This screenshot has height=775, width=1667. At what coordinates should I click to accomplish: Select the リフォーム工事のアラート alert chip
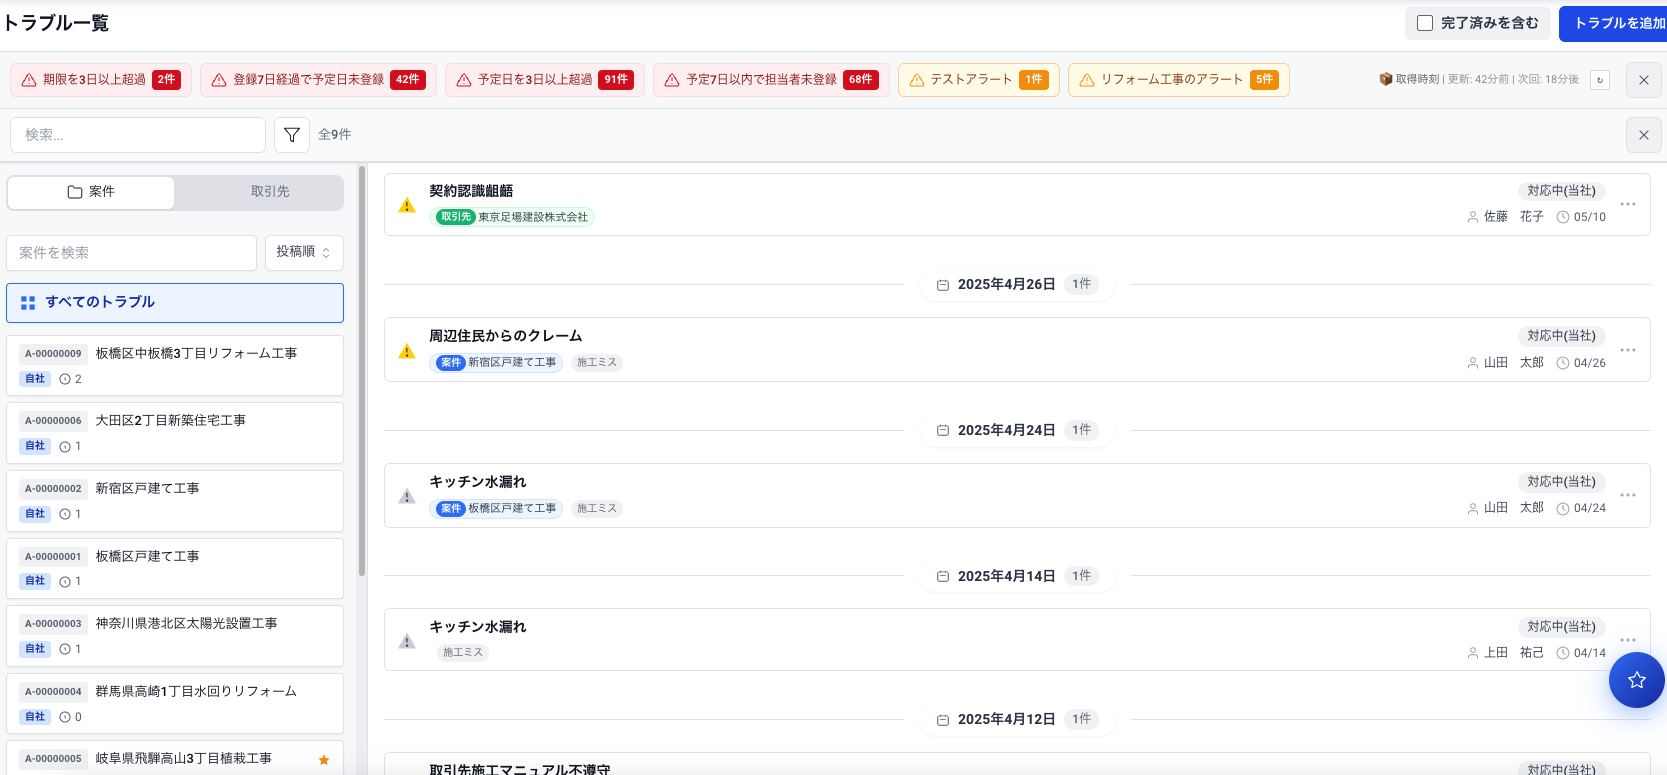click(1178, 80)
